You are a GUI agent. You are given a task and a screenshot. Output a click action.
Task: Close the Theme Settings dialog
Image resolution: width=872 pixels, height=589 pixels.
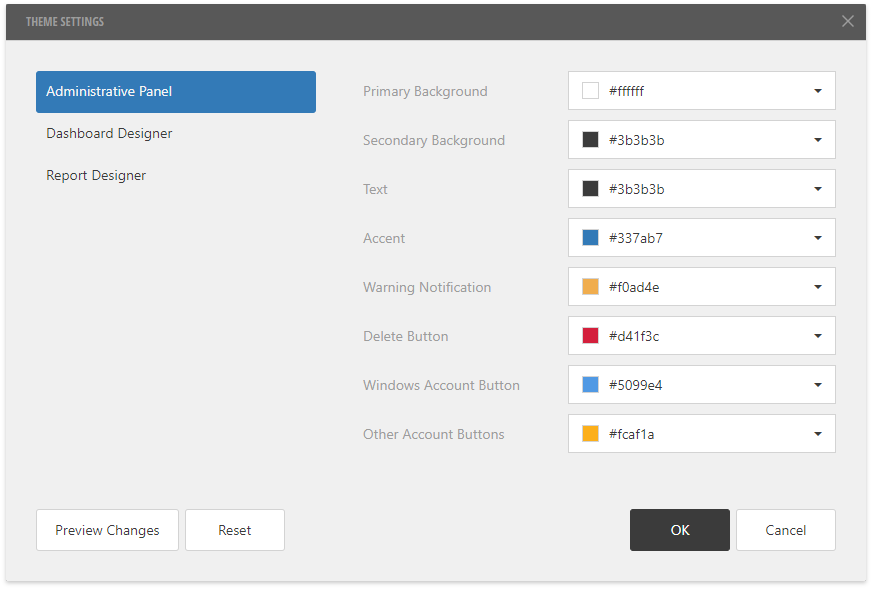click(847, 21)
